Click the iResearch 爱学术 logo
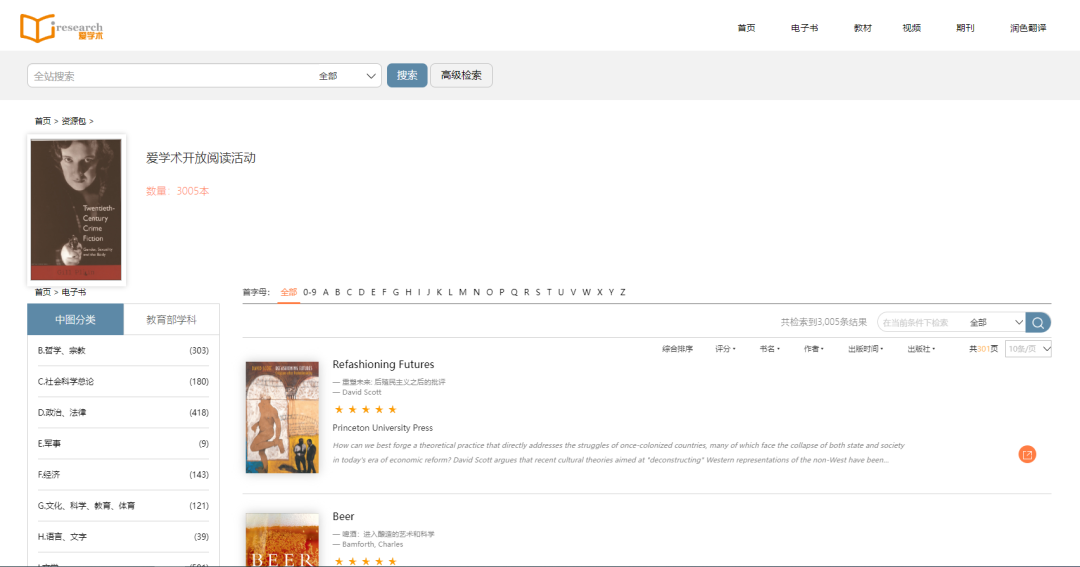 coord(61,28)
